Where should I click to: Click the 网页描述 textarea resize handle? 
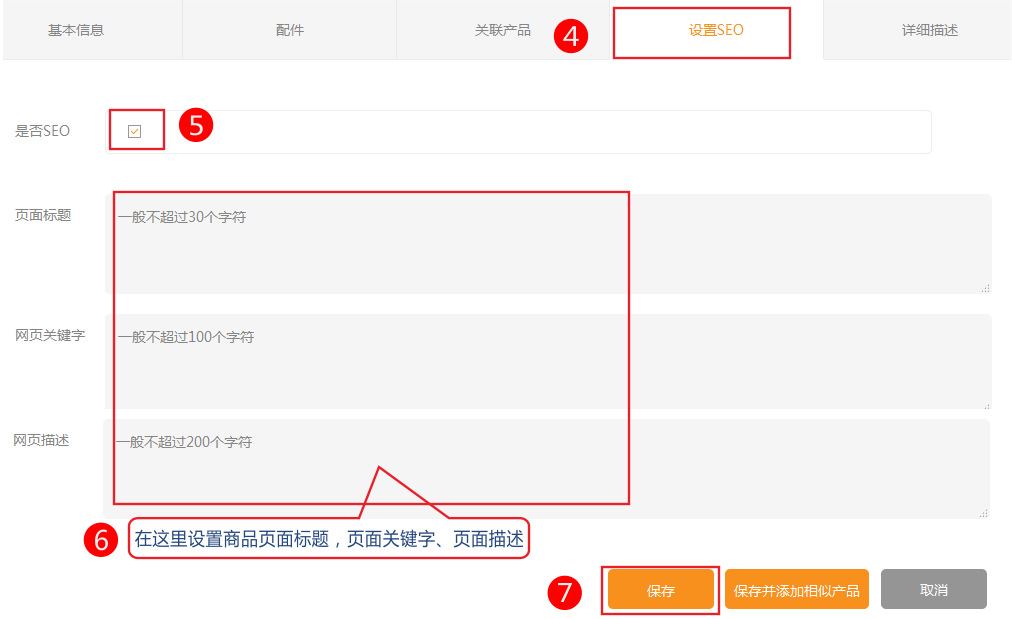[x=983, y=512]
